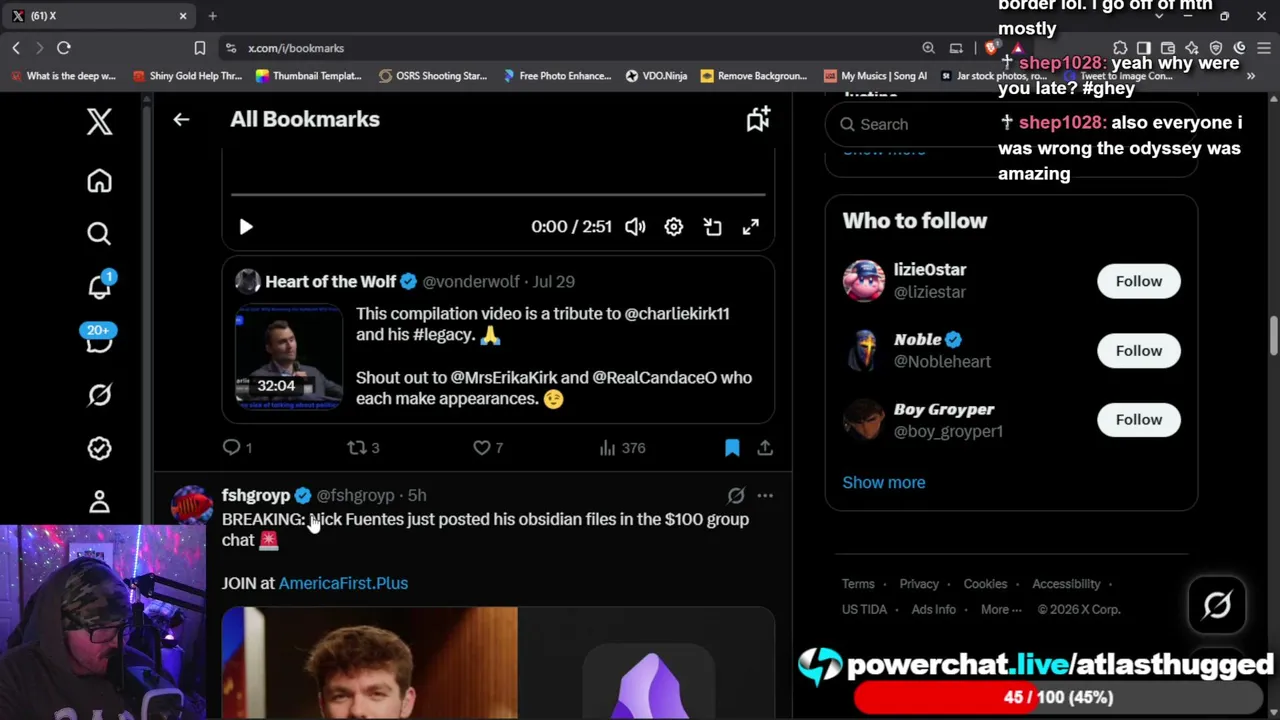Reload the page
Image resolution: width=1280 pixels, height=720 pixels.
click(x=63, y=48)
